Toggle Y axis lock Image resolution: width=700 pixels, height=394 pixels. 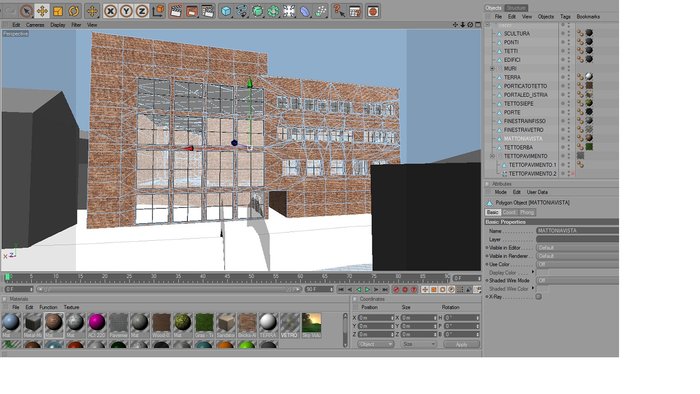click(x=126, y=11)
